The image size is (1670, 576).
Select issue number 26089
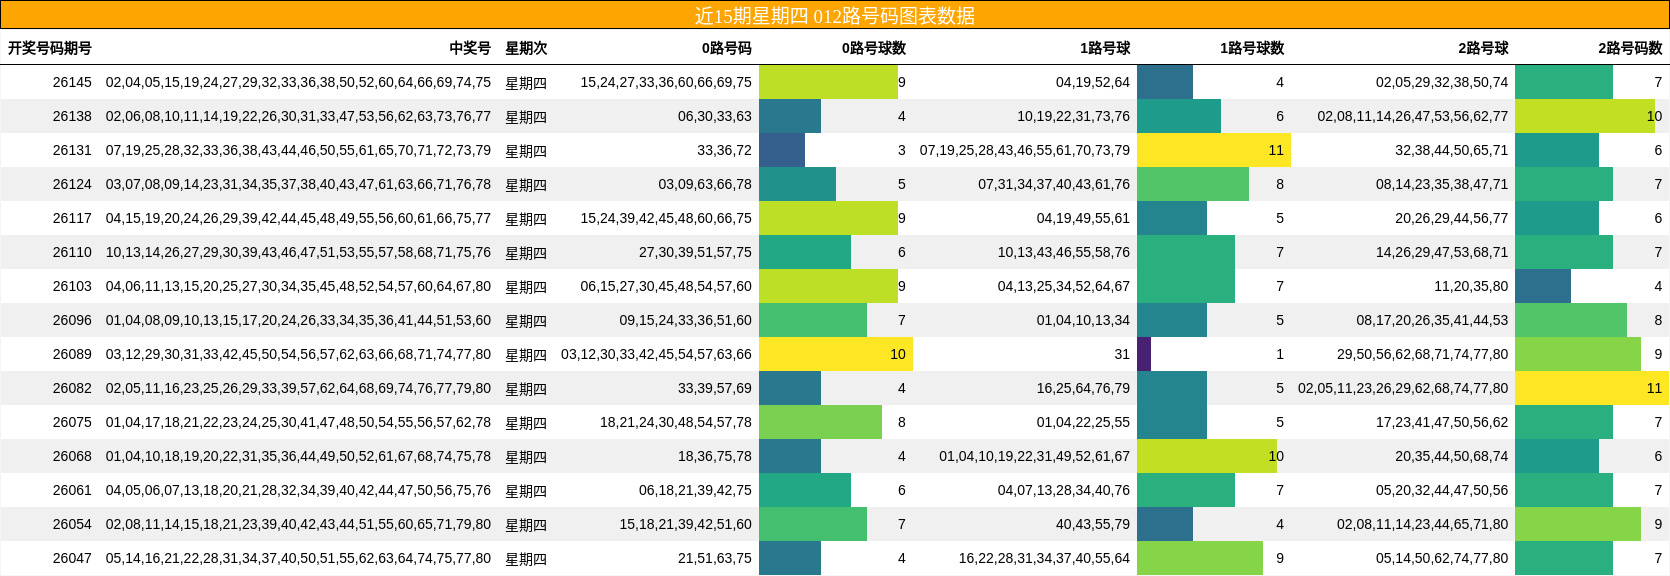pos(72,354)
